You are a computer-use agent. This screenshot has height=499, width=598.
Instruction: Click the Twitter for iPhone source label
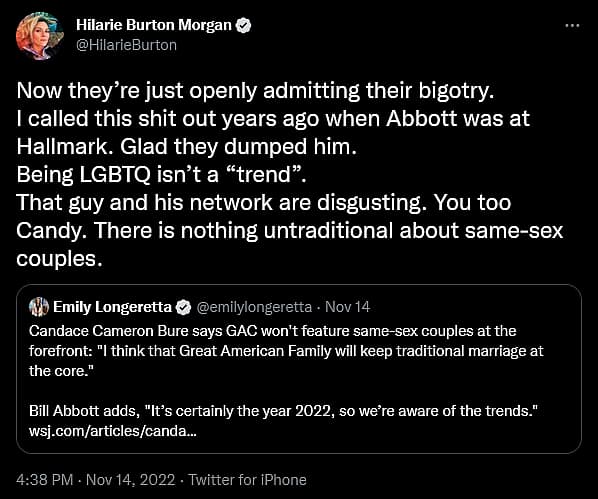click(248, 480)
